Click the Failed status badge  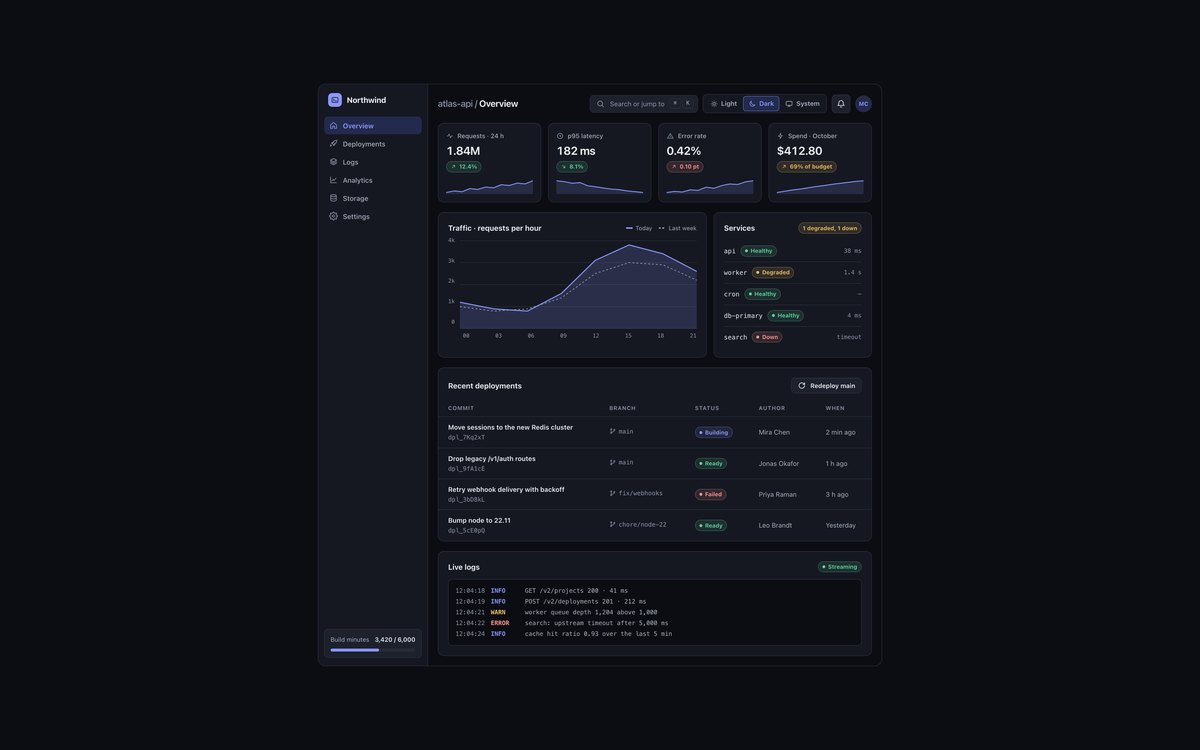(711, 494)
